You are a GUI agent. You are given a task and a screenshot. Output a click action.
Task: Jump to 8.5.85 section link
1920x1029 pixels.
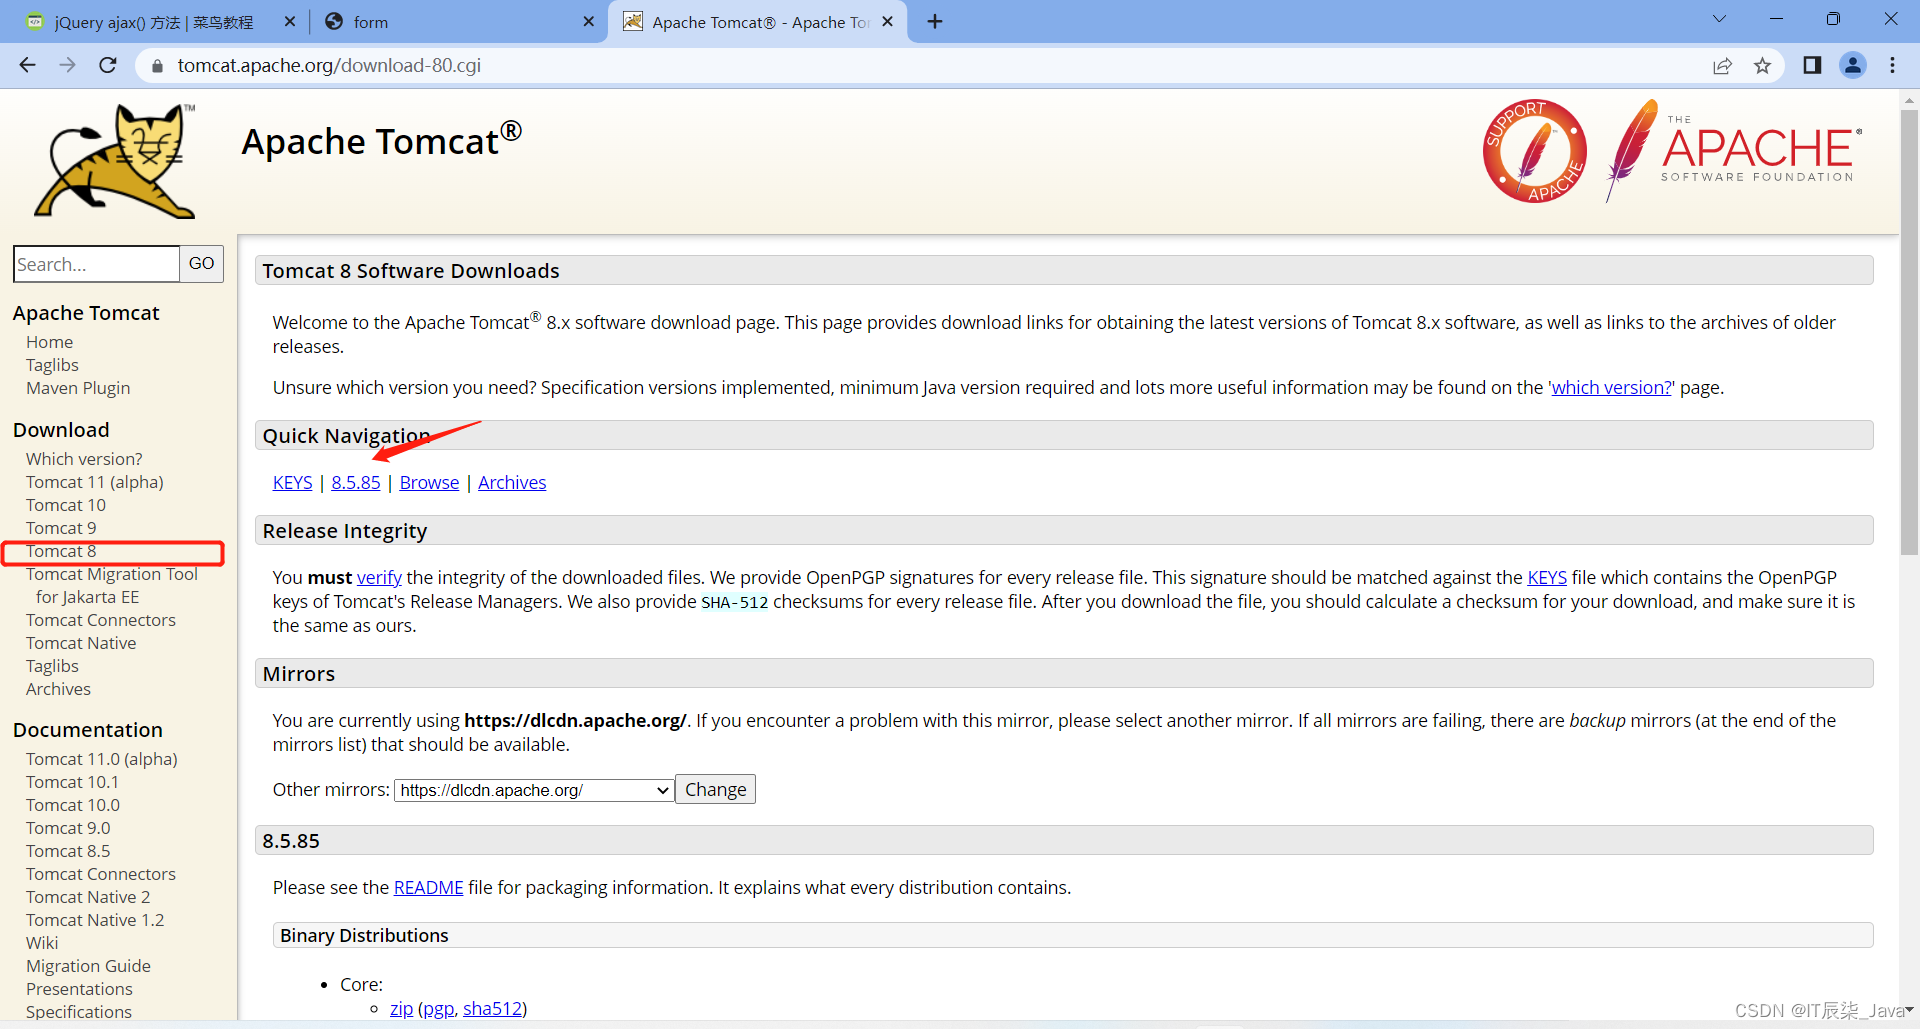[356, 483]
